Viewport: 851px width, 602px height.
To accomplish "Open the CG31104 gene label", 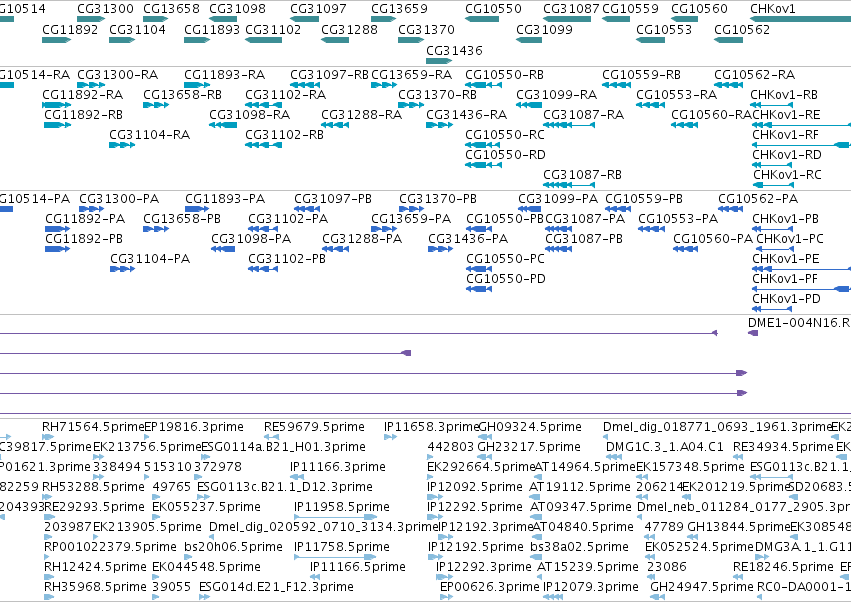I will 137,29.
